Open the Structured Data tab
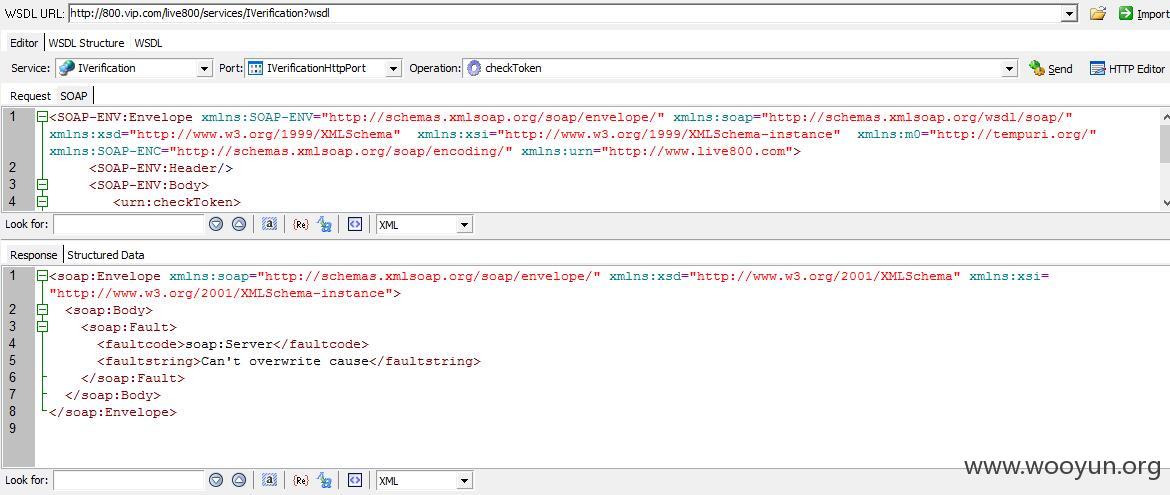 tap(106, 255)
